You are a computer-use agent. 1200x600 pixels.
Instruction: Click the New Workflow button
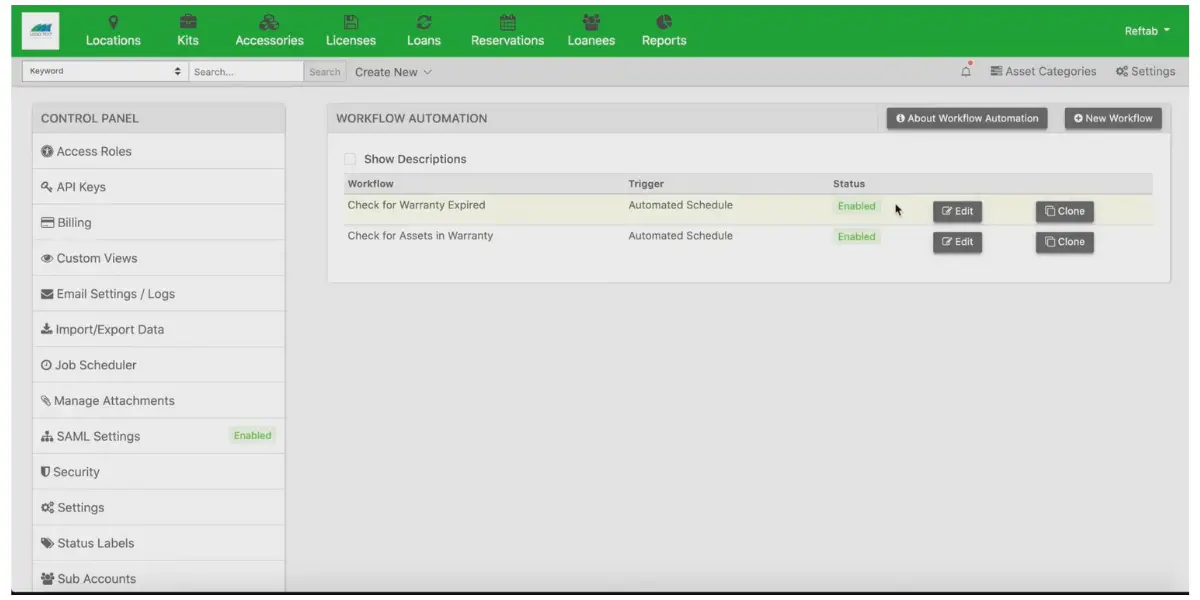1113,118
